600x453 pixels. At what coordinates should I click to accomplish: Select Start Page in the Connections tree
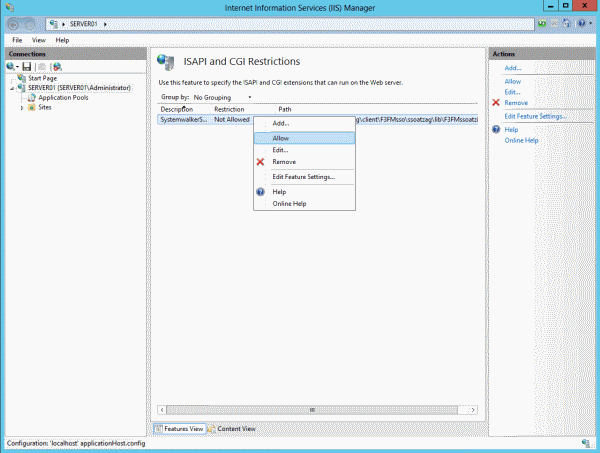click(42, 78)
